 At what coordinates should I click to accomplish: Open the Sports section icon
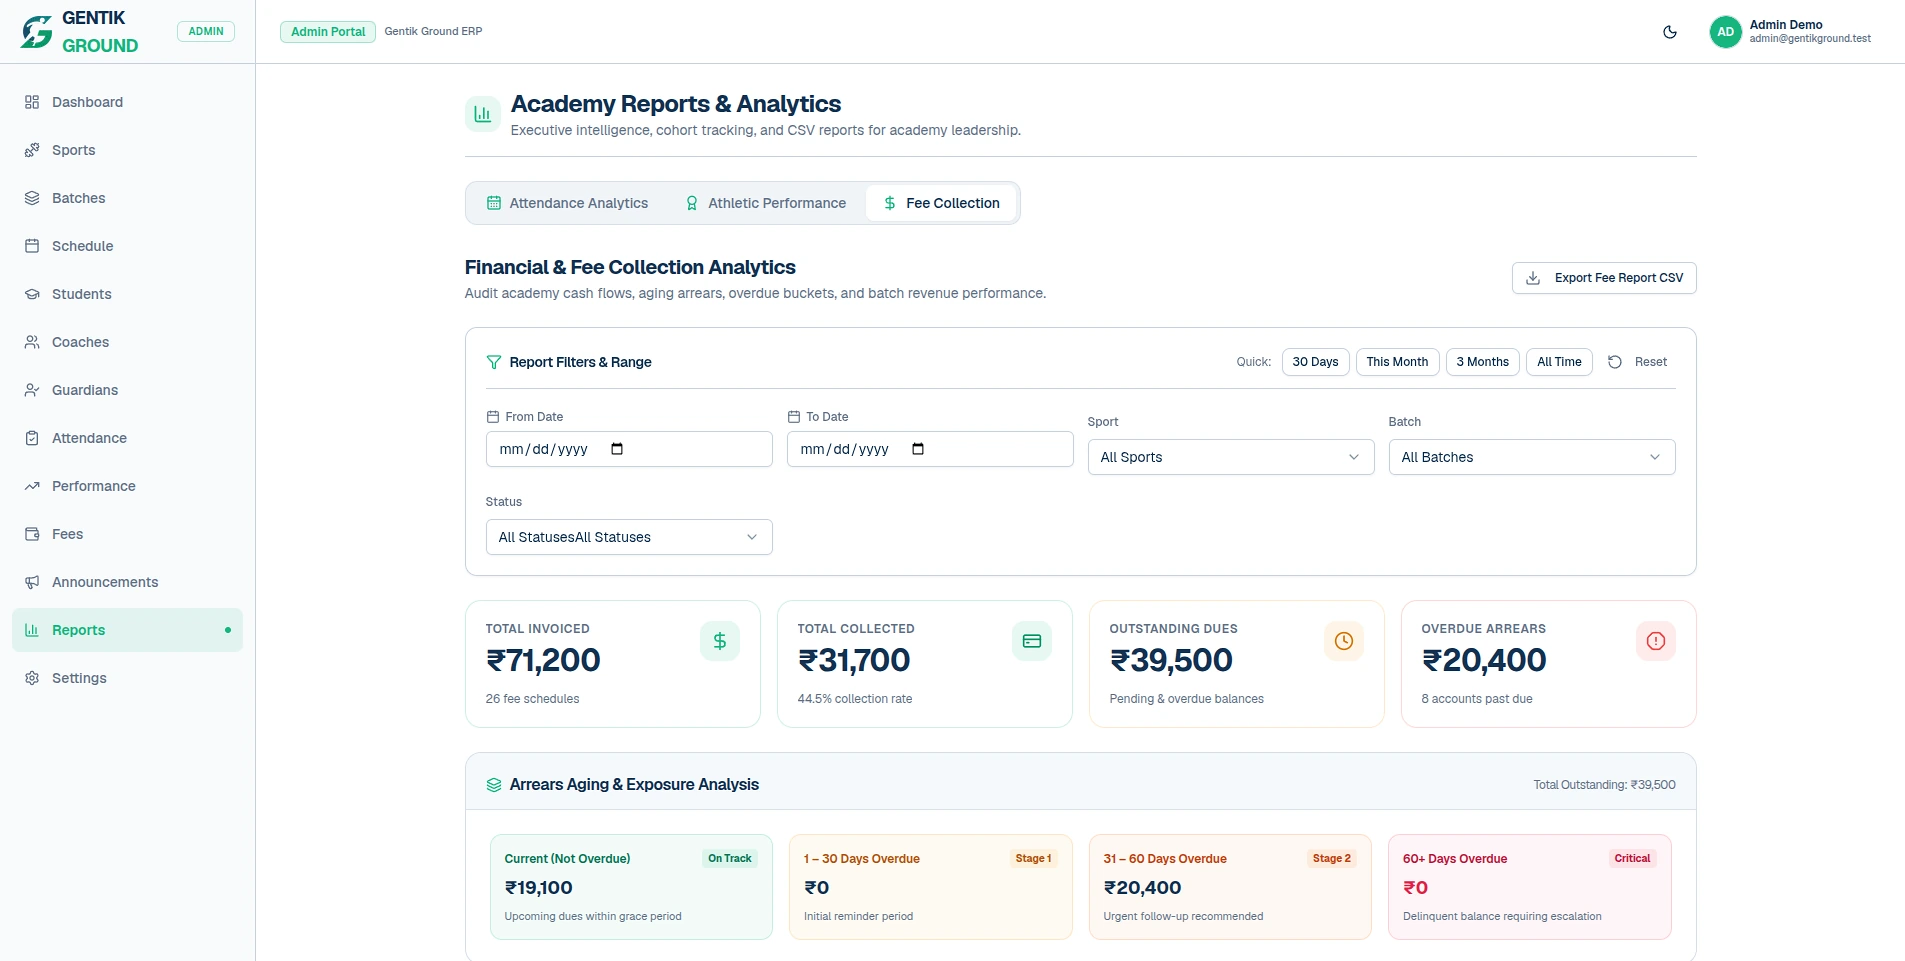coord(32,150)
